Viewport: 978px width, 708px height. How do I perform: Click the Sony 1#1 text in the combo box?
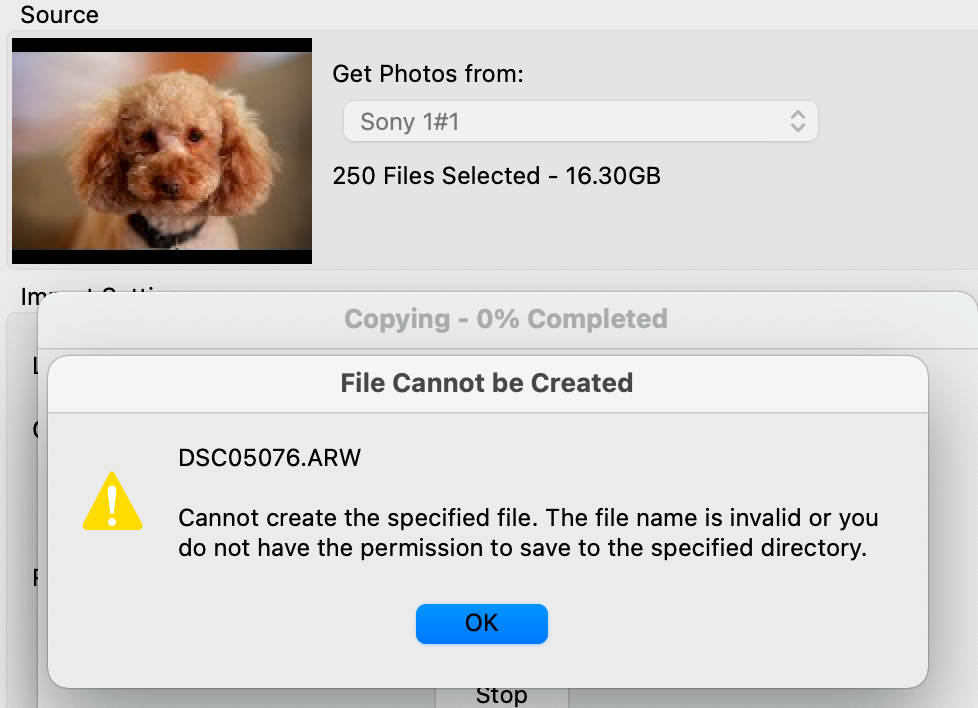(x=410, y=122)
